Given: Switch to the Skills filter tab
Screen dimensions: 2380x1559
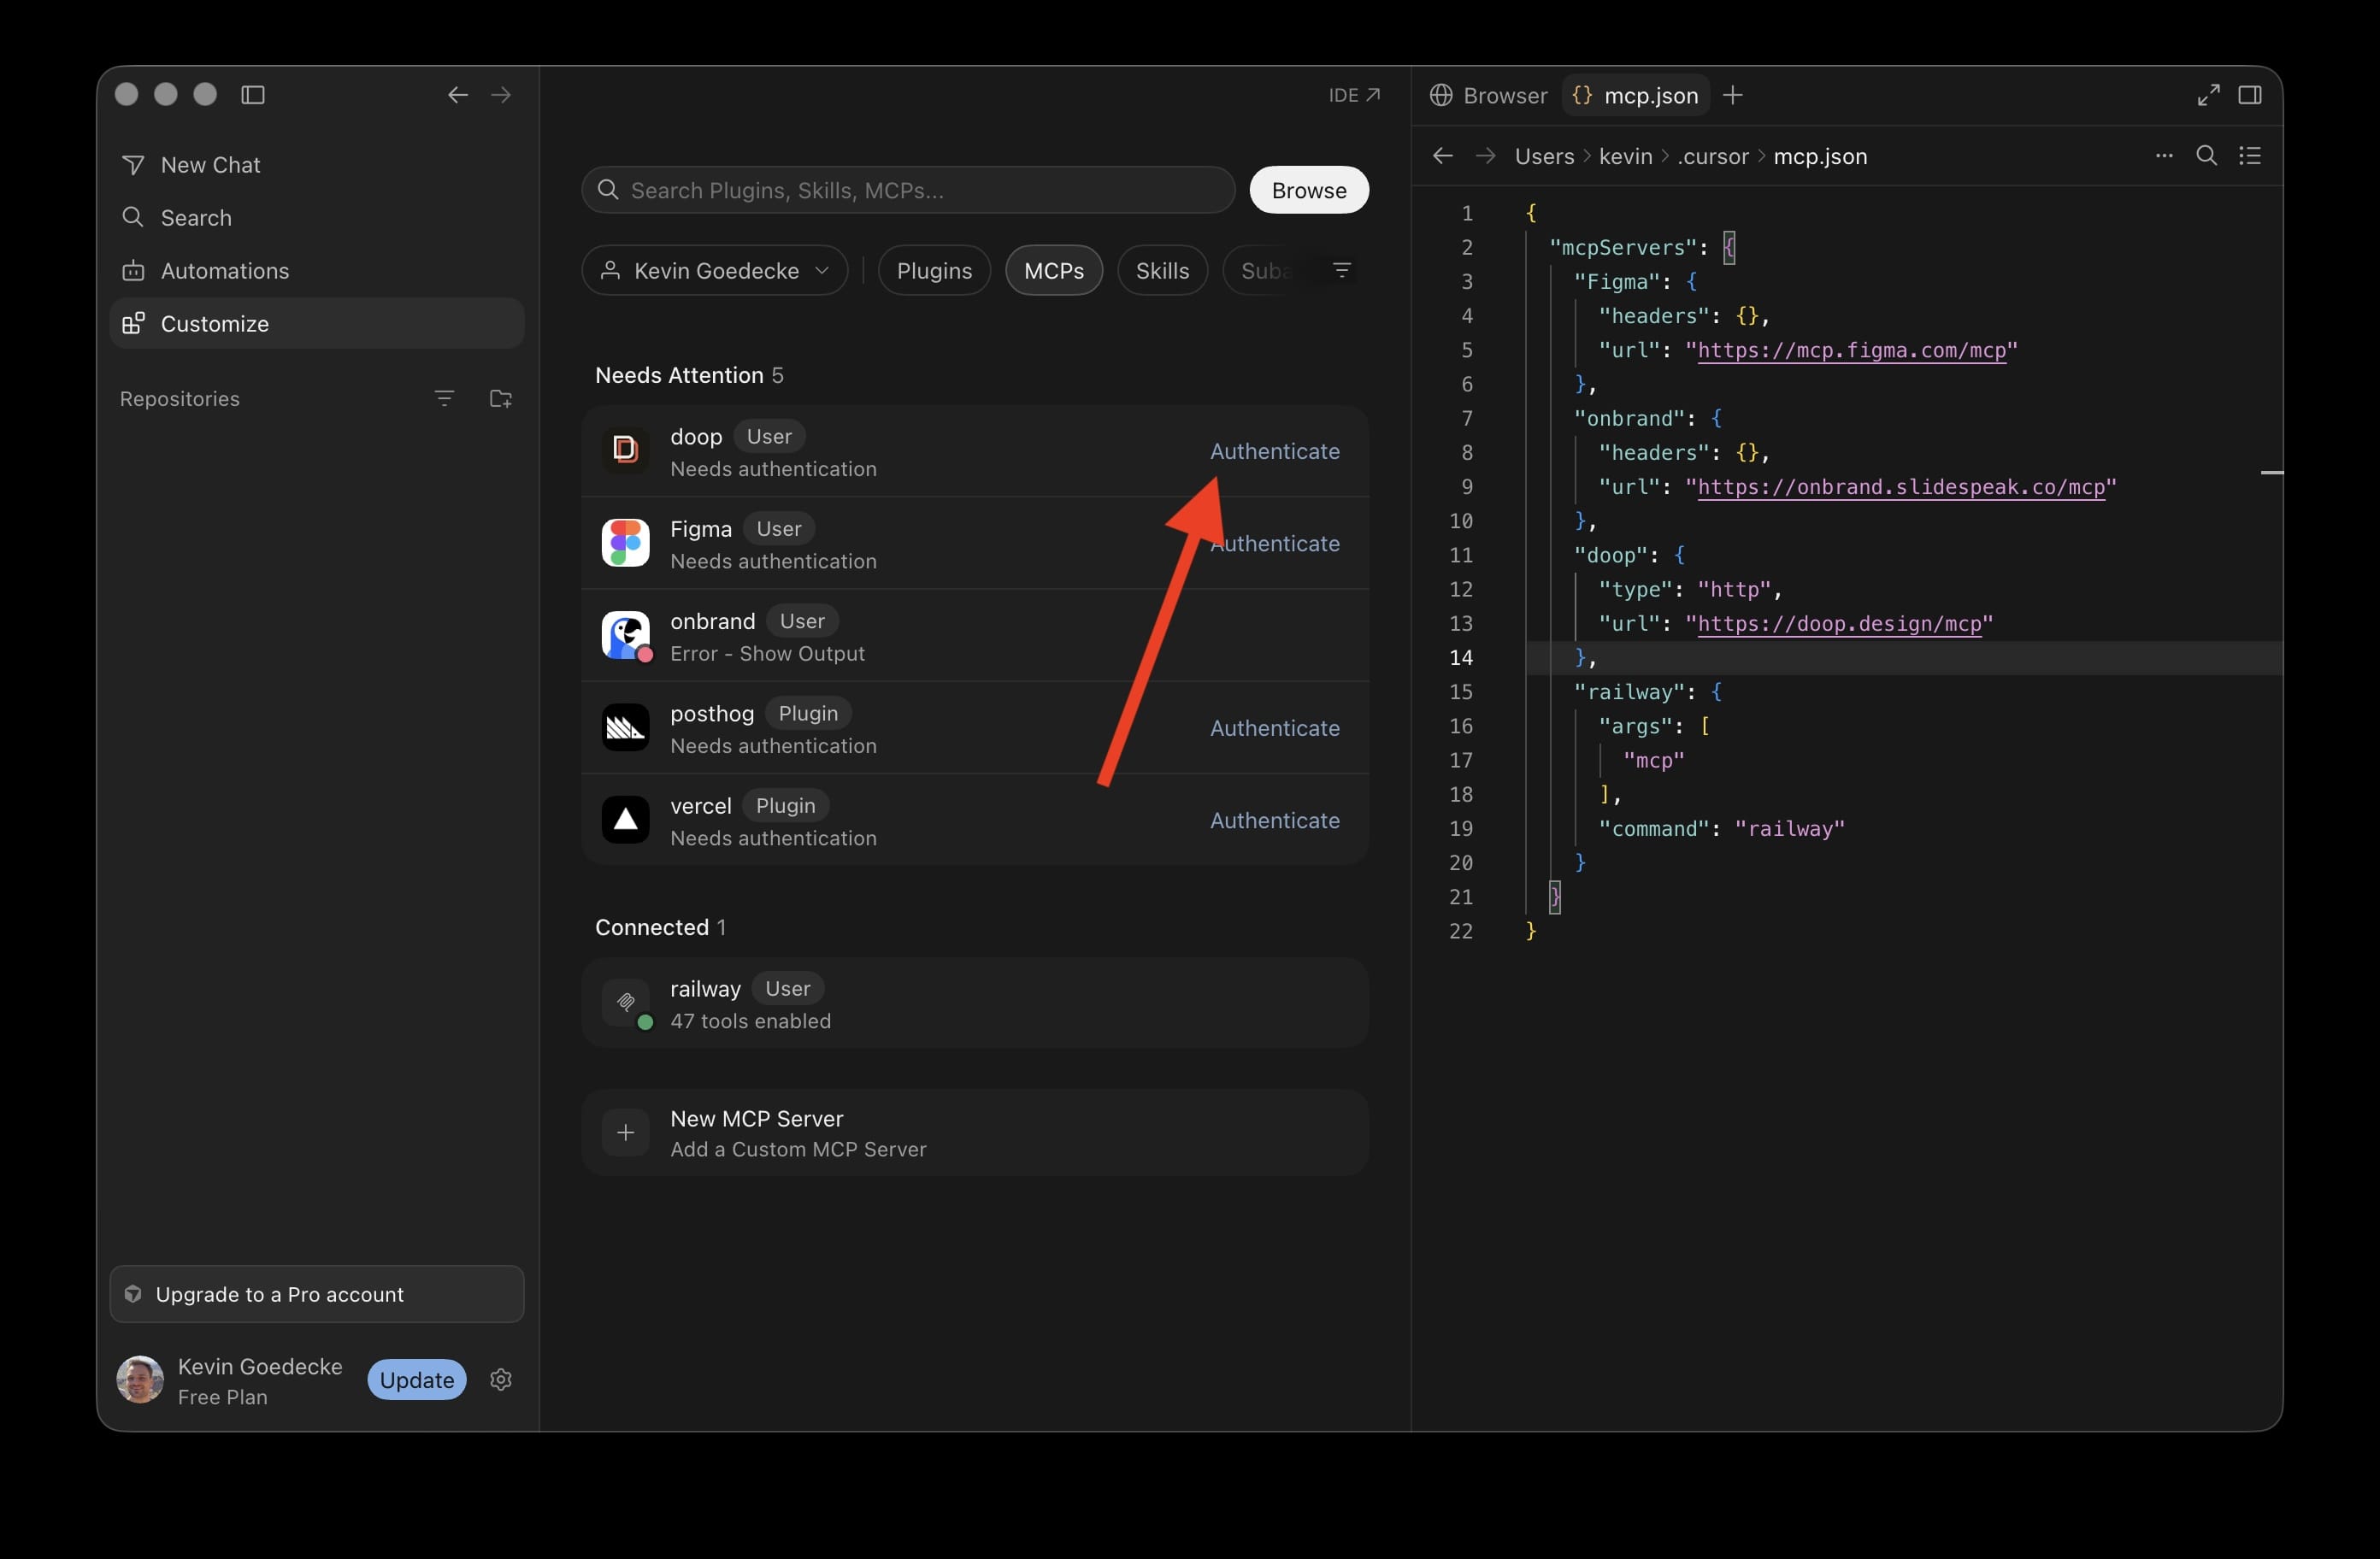Looking at the screenshot, I should 1162,271.
